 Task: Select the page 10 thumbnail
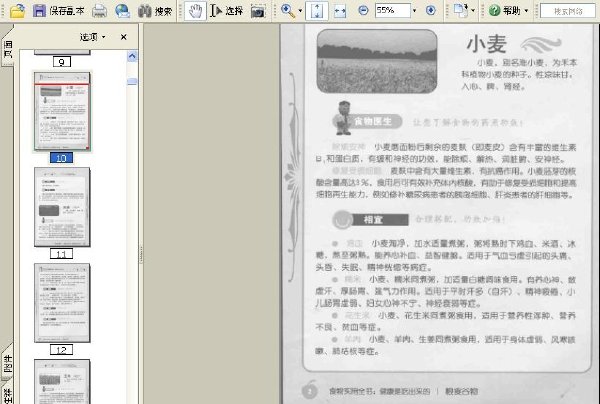[62, 112]
